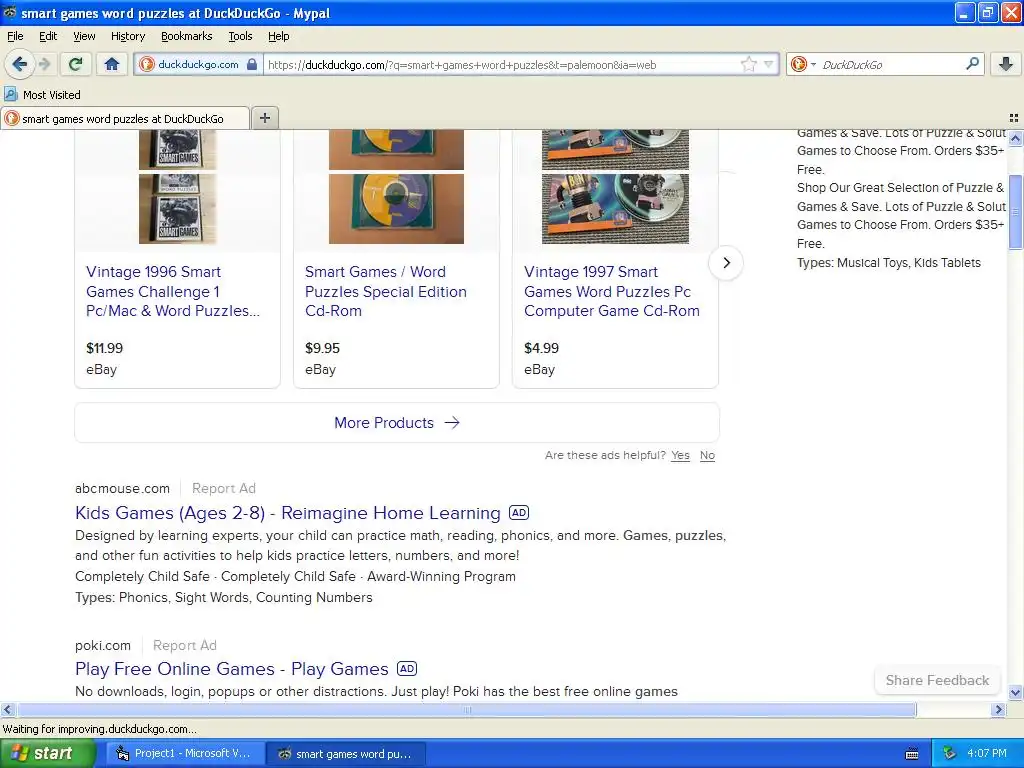The height and width of the screenshot is (768, 1024).
Task: Click the URL address field
Action: [x=501, y=64]
